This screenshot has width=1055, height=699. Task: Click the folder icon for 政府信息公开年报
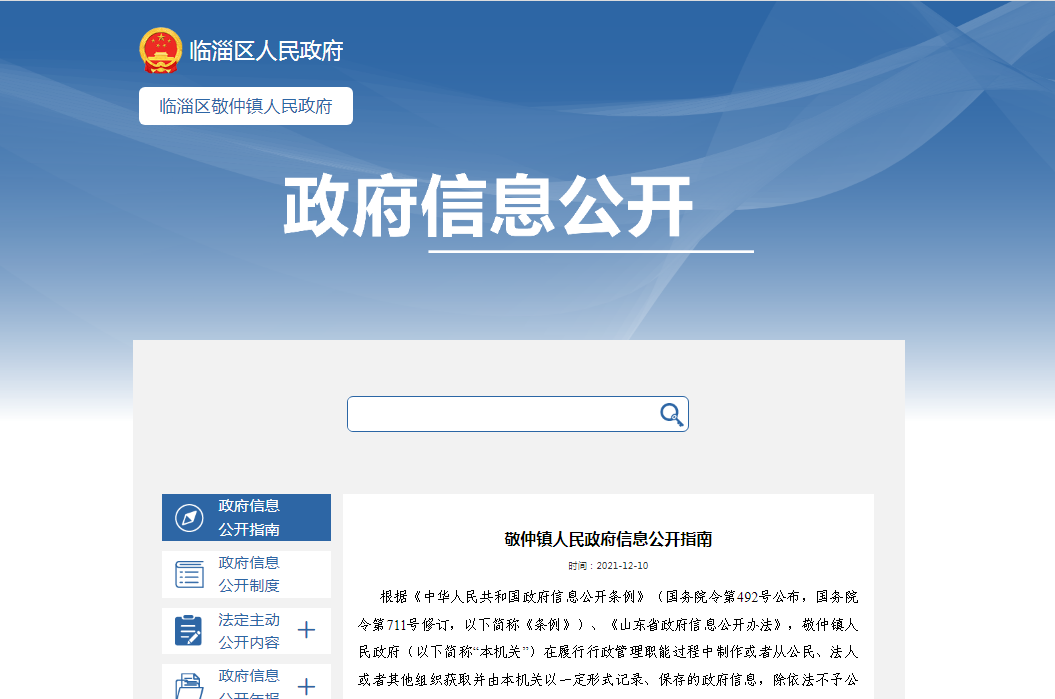[189, 686]
